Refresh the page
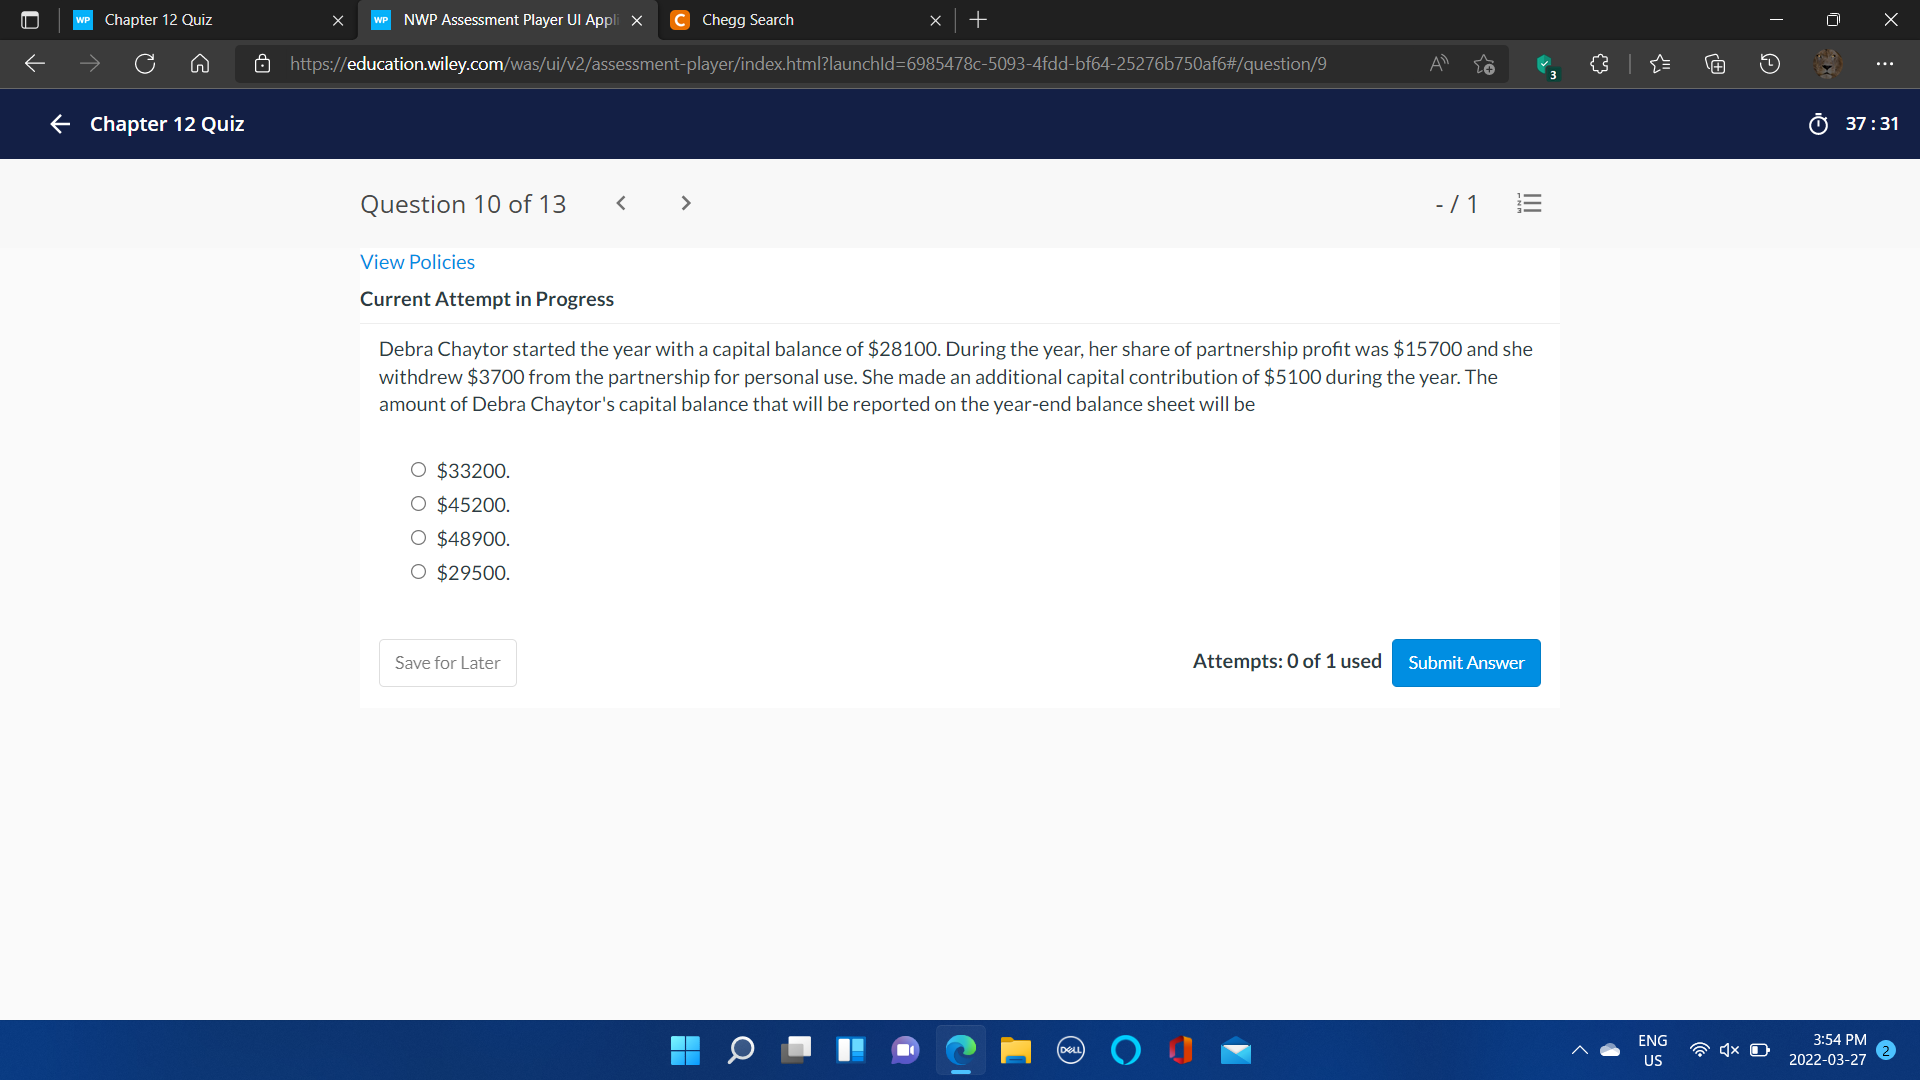This screenshot has height=1080, width=1920. [x=145, y=64]
